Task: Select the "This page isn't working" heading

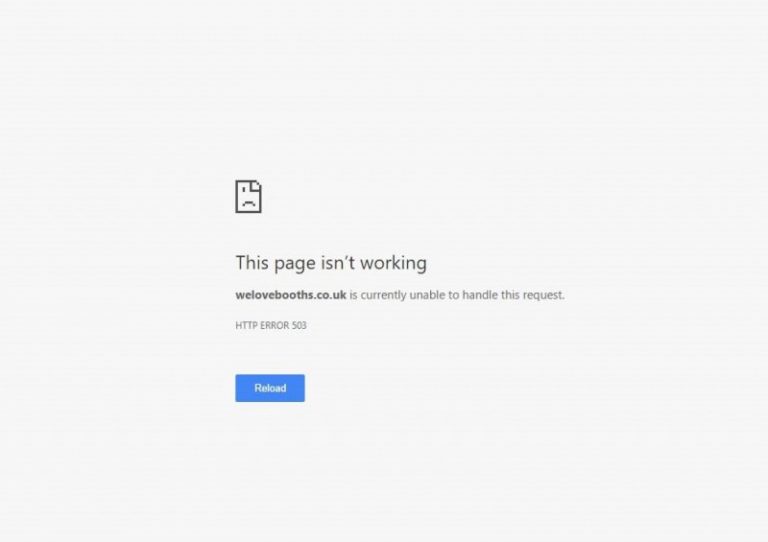Action: tap(331, 263)
